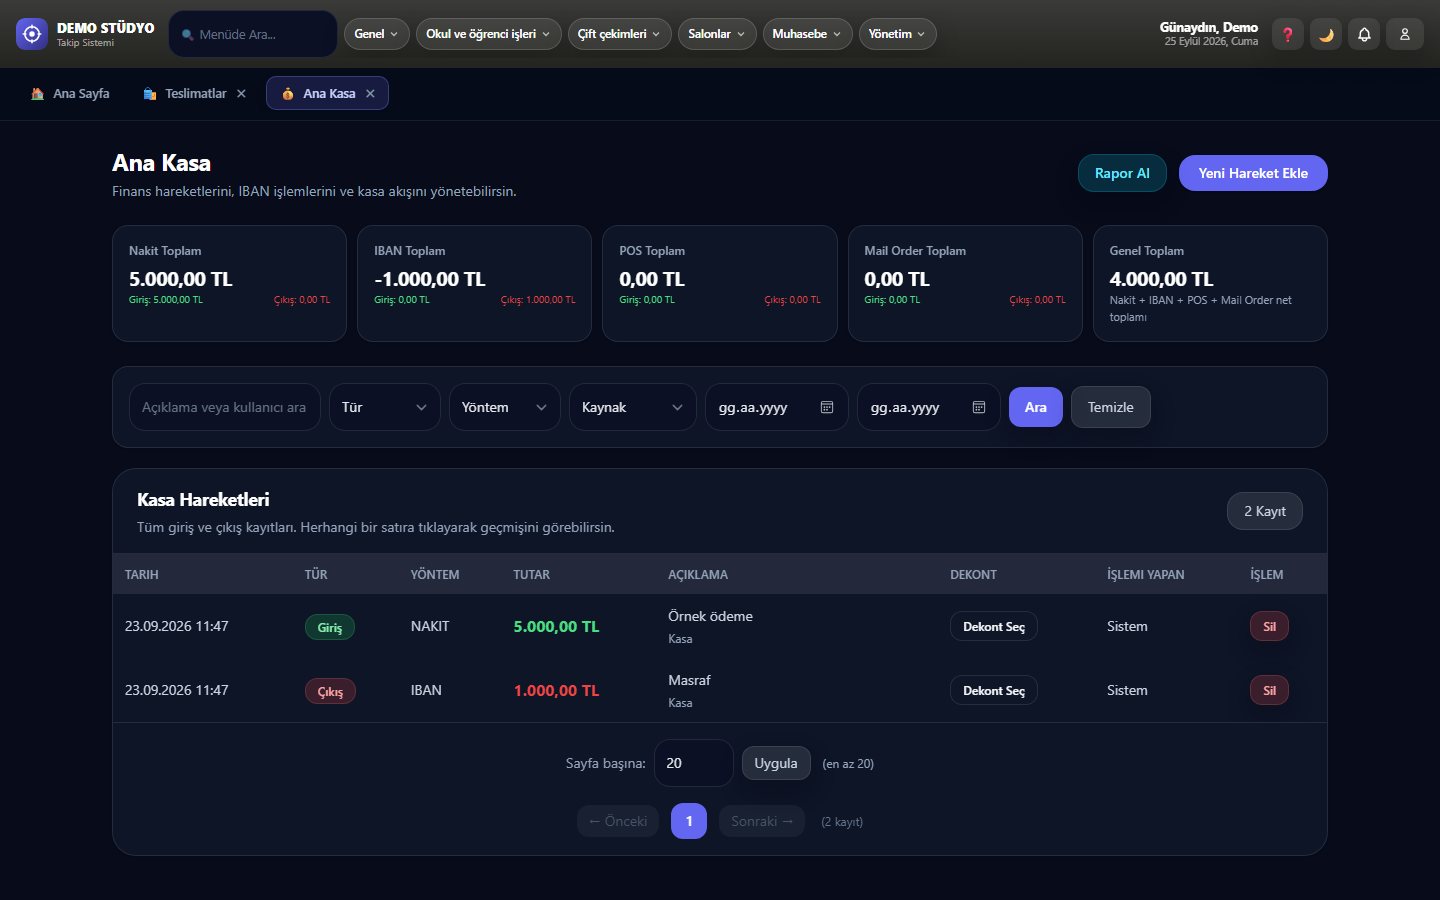This screenshot has width=1440, height=900.
Task: Open the Kaynak filter dropdown
Action: (x=632, y=407)
